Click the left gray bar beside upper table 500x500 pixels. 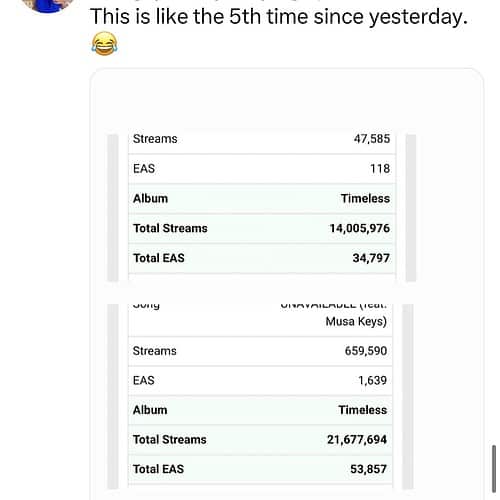point(113,208)
